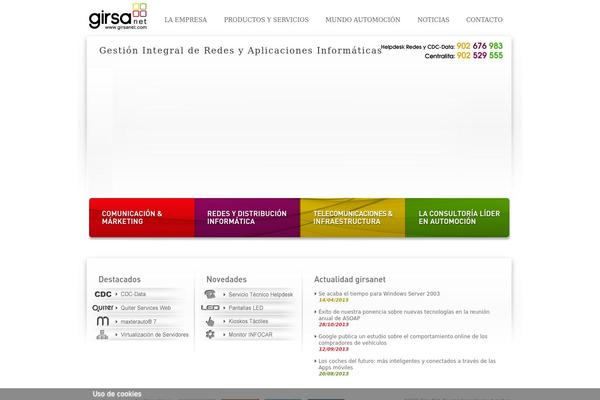Open Quiter Services Web link
This screenshot has height=400, width=600.
point(146,308)
